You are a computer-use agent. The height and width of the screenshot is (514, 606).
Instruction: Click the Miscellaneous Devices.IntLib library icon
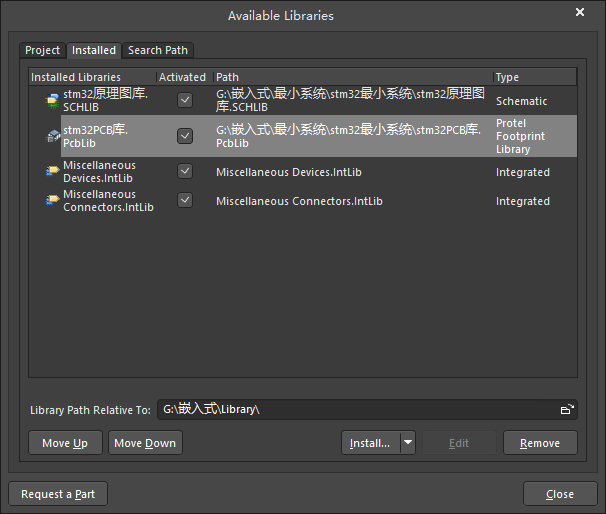click(x=53, y=171)
